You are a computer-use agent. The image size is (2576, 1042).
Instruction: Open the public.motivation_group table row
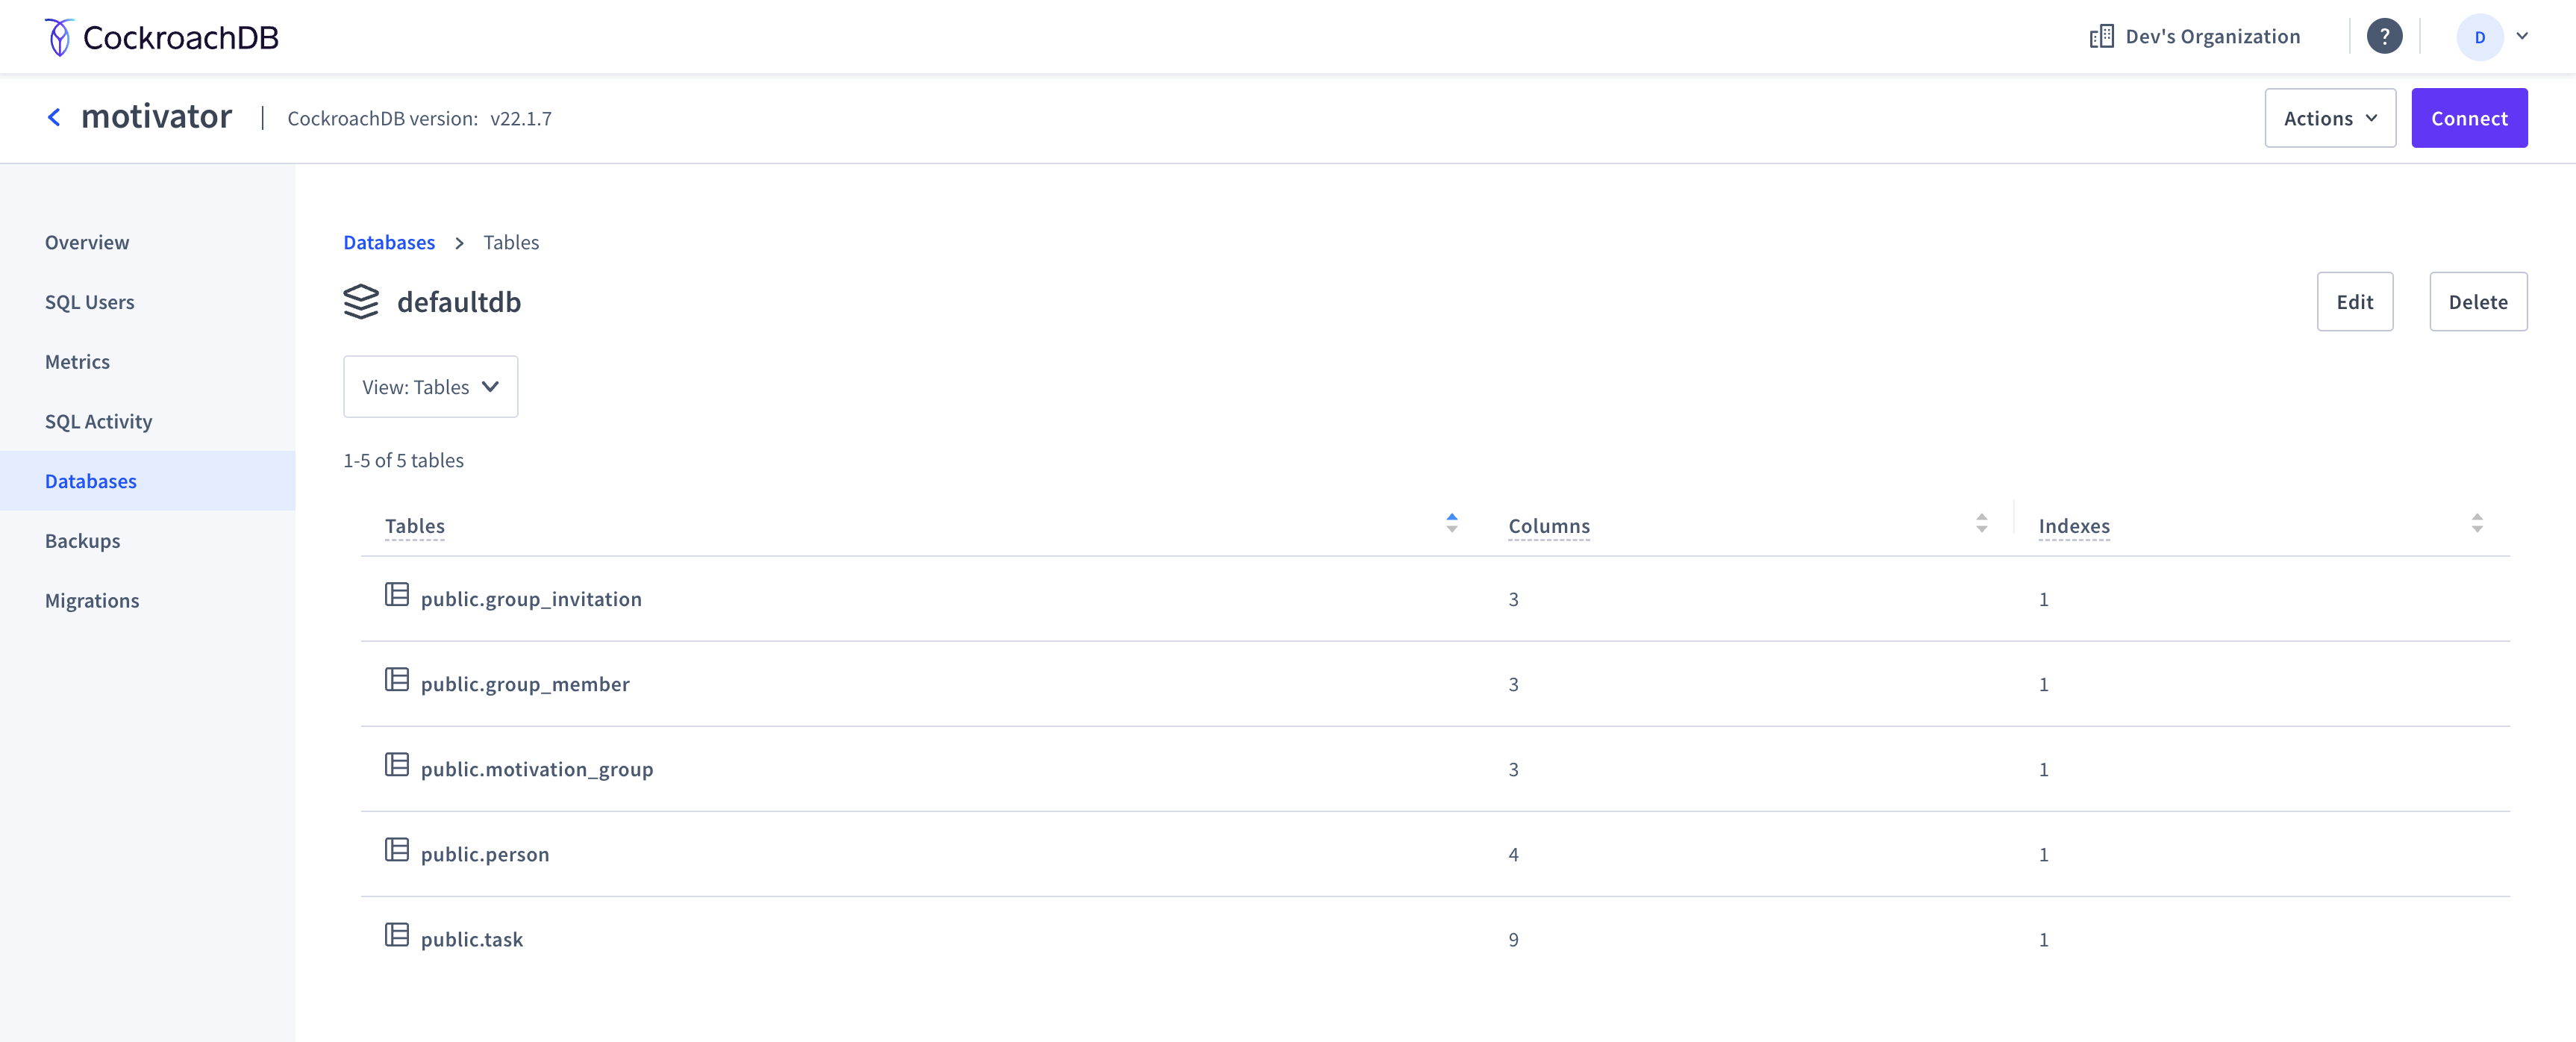tap(537, 769)
